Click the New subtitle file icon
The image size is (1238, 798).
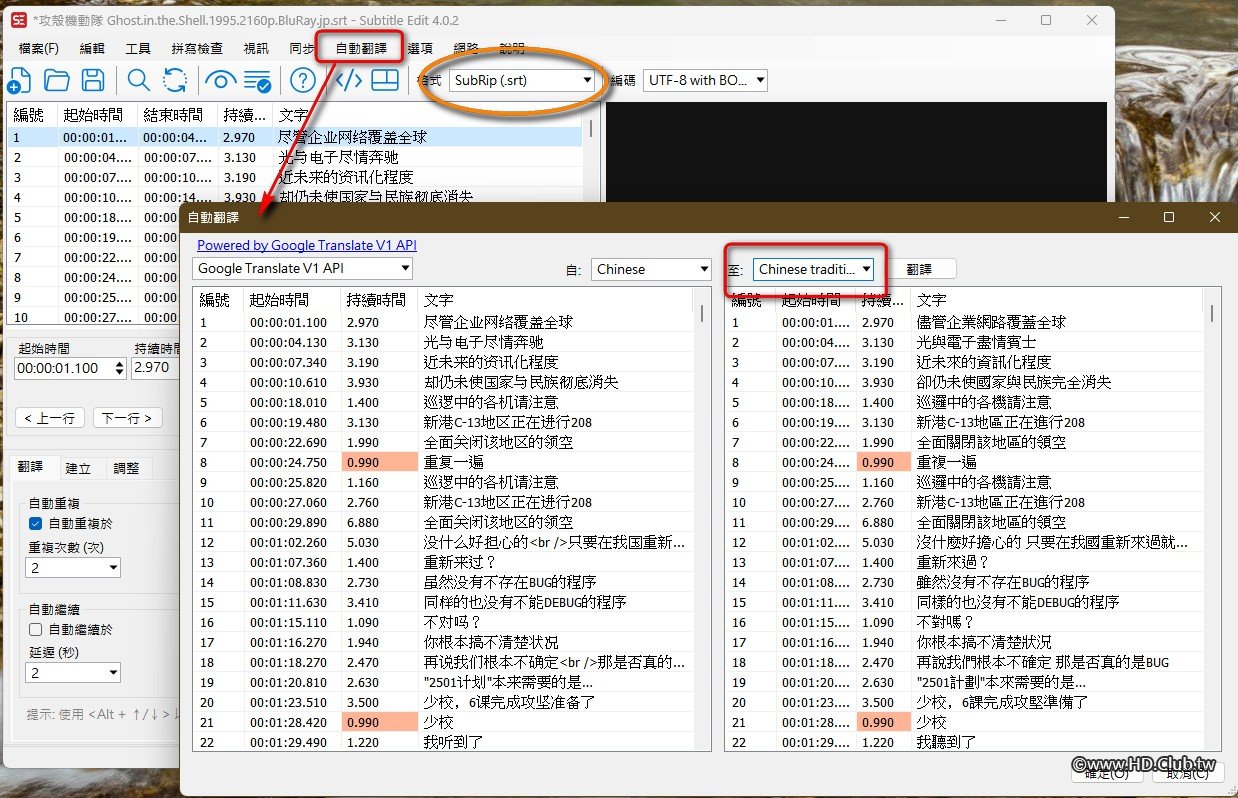(19, 81)
